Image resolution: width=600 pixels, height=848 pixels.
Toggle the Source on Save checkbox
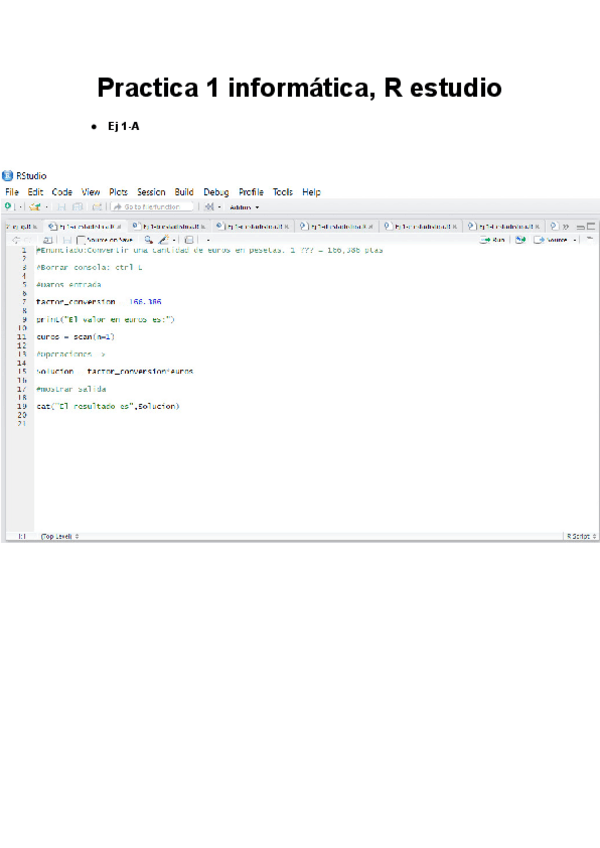[x=82, y=240]
